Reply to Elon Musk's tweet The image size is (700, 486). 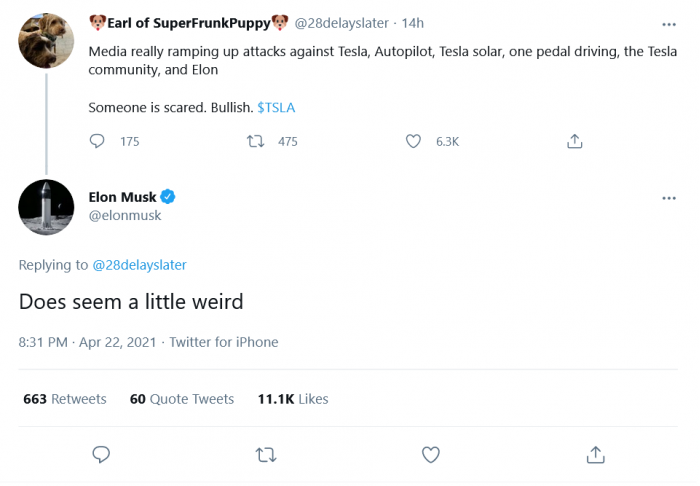click(x=101, y=455)
